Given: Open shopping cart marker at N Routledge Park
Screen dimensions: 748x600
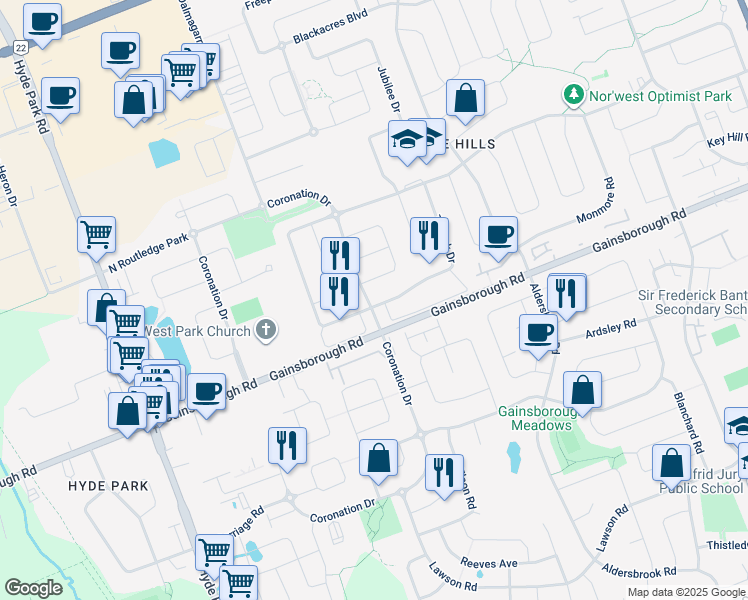Looking at the screenshot, I should 97,235.
